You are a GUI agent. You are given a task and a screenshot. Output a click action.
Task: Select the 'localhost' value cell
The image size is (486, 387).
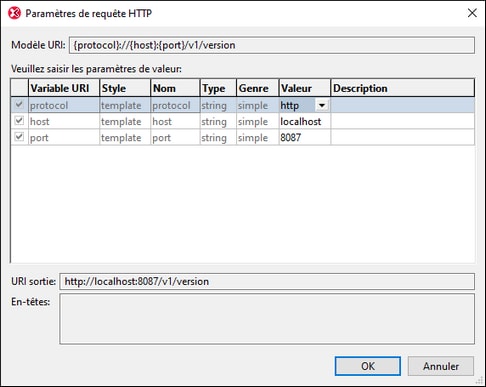click(305, 122)
